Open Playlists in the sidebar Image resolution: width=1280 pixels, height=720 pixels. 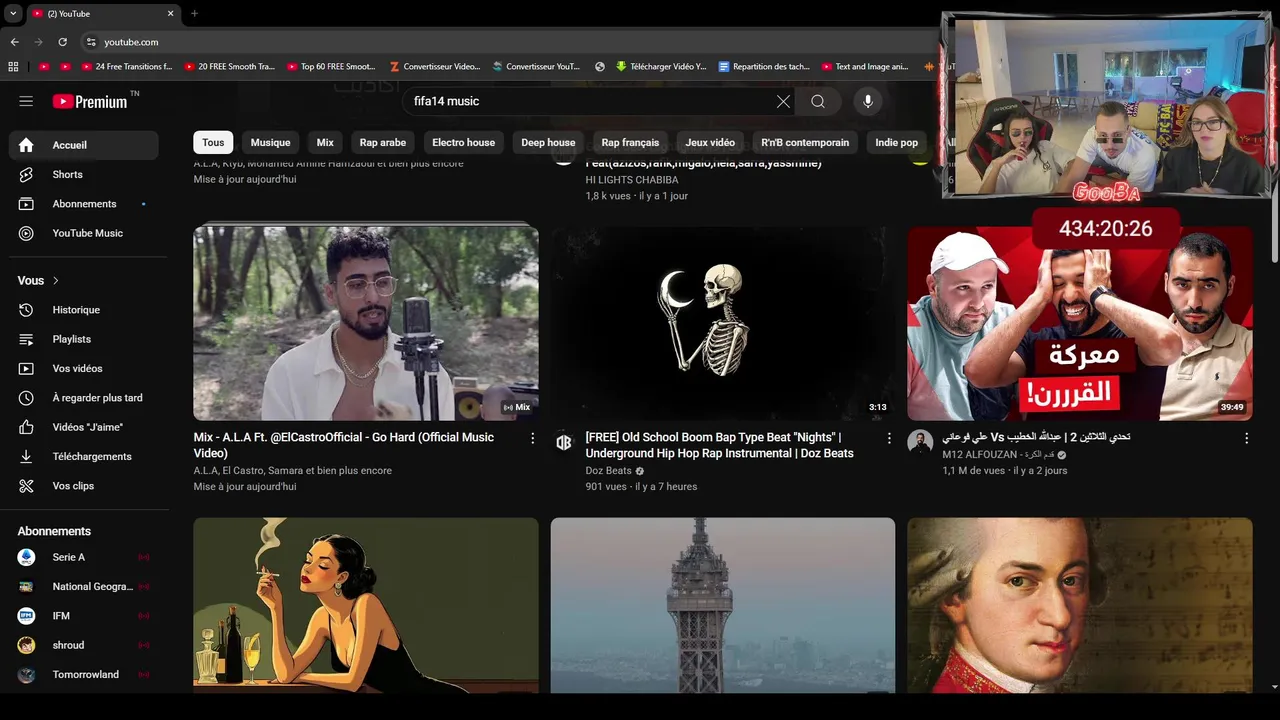(84, 339)
